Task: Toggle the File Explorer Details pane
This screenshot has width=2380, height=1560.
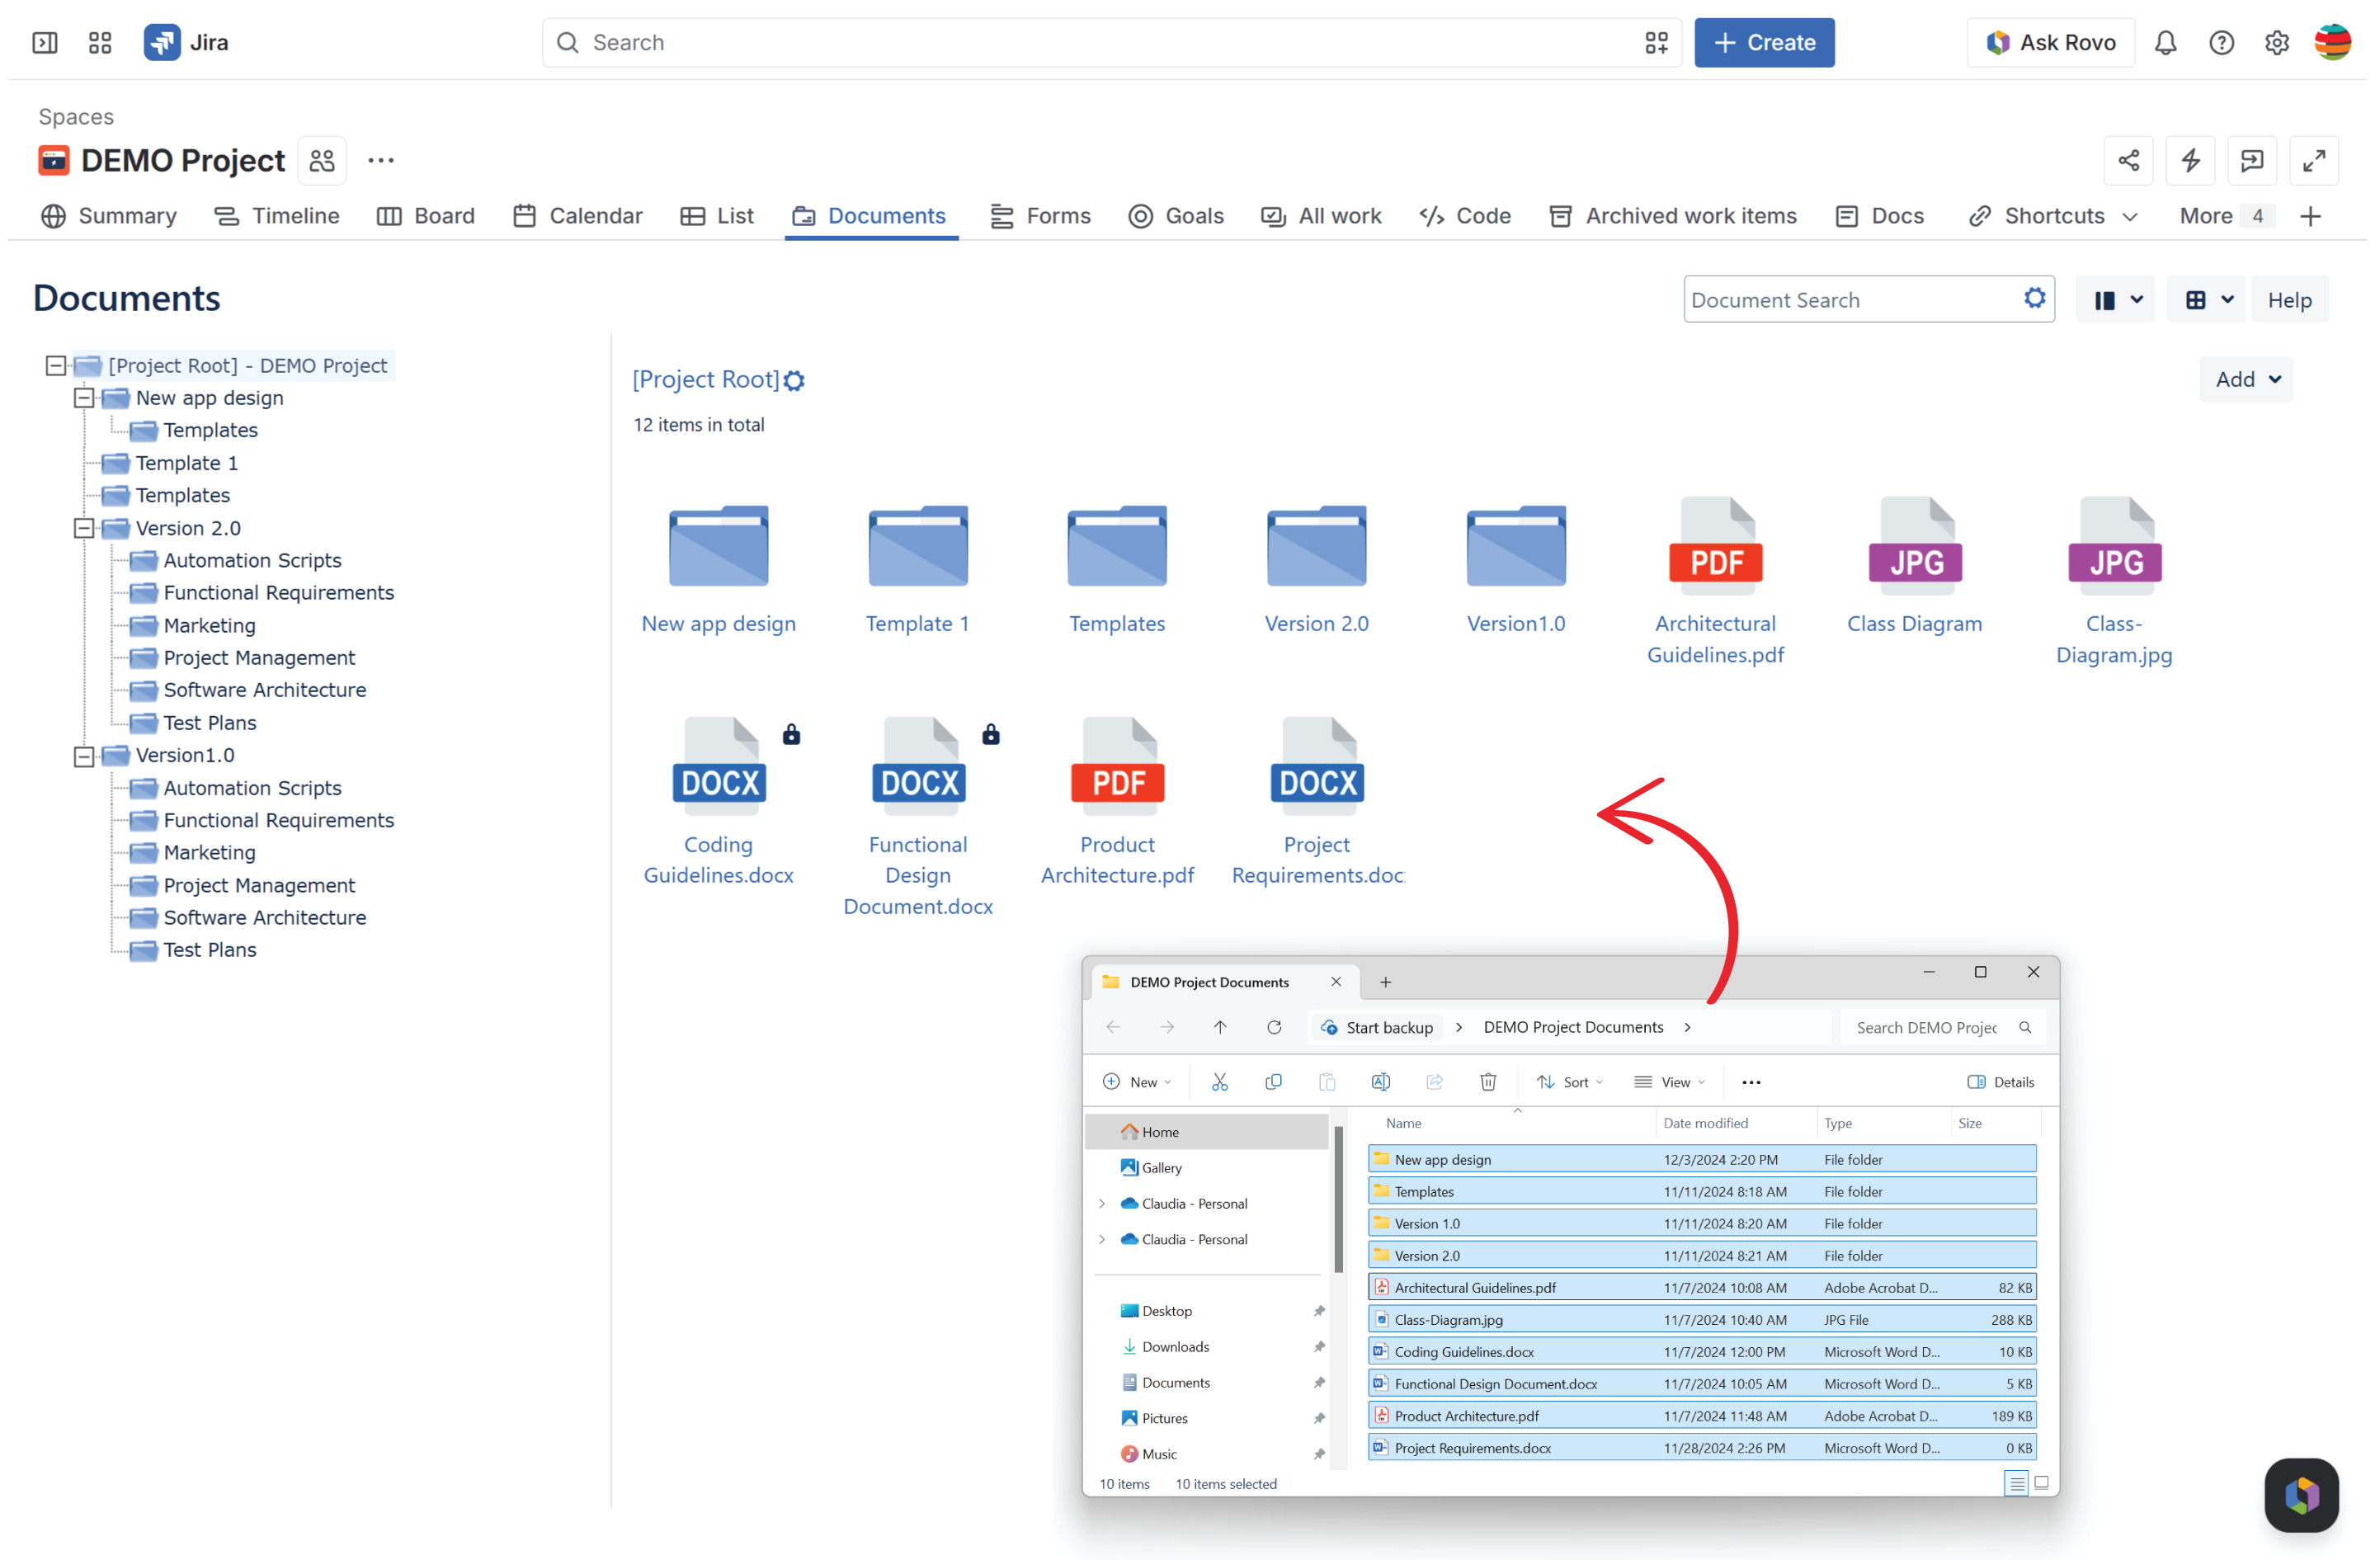Action: 2000,1081
